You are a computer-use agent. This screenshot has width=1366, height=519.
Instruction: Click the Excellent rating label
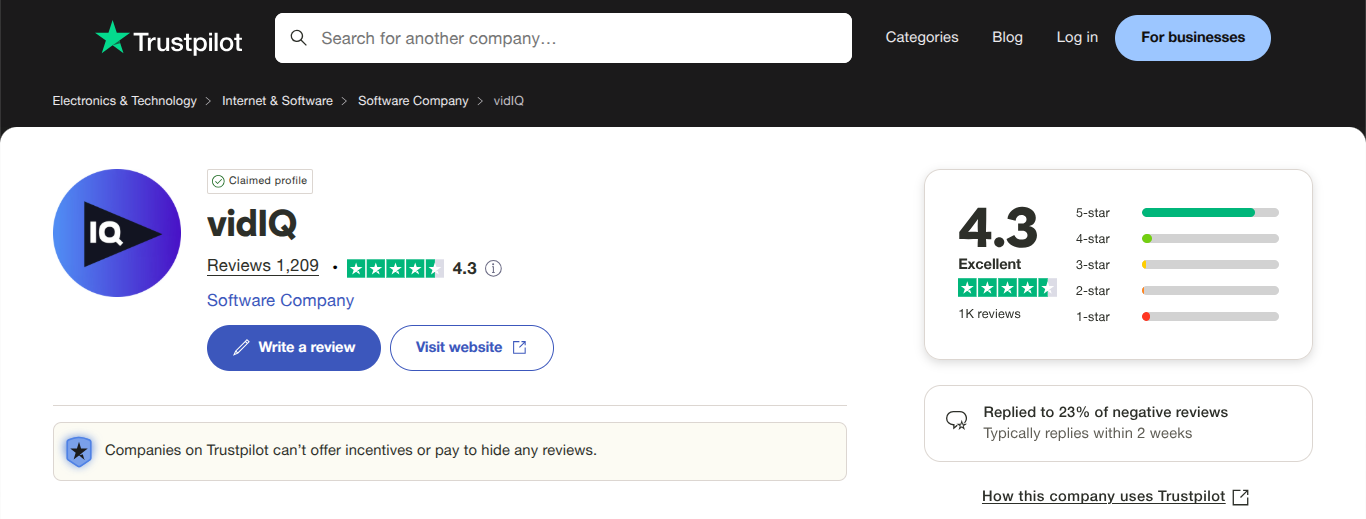(990, 264)
